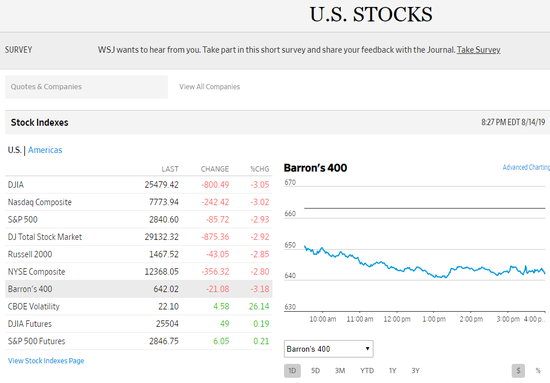This screenshot has height=383, width=550.
Task: Select the S&P 500 Futures row
Action: pyautogui.click(x=139, y=341)
